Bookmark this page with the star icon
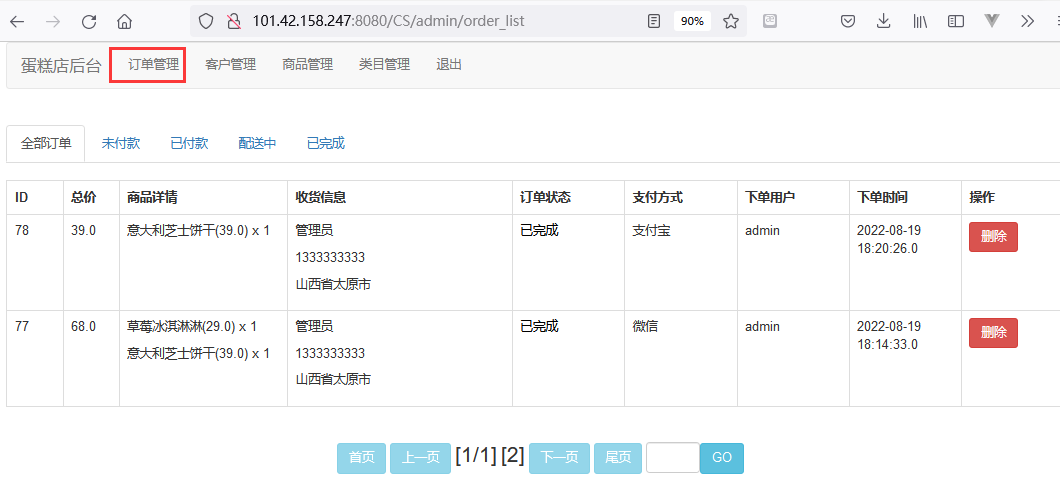This screenshot has height=498, width=1060. click(731, 21)
